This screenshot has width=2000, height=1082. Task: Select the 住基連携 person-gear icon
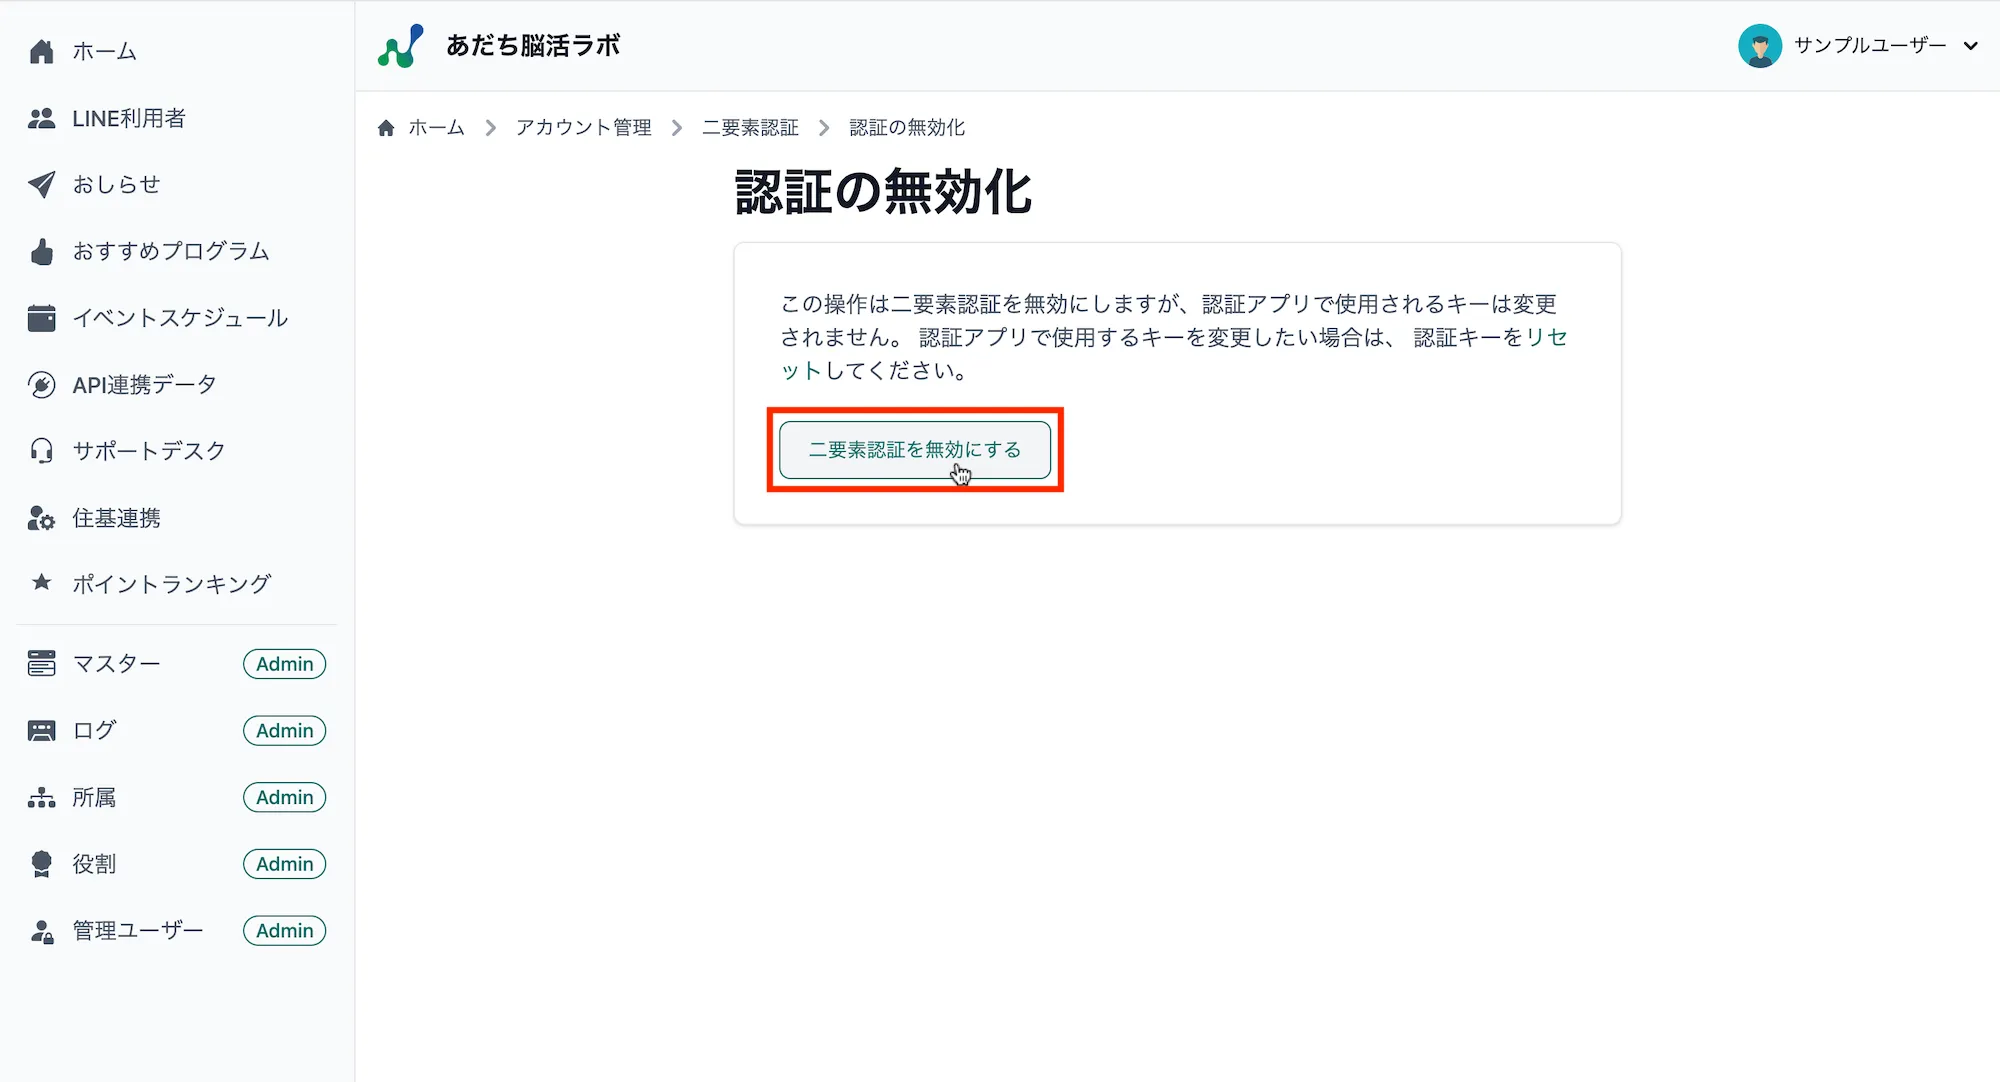click(x=41, y=518)
